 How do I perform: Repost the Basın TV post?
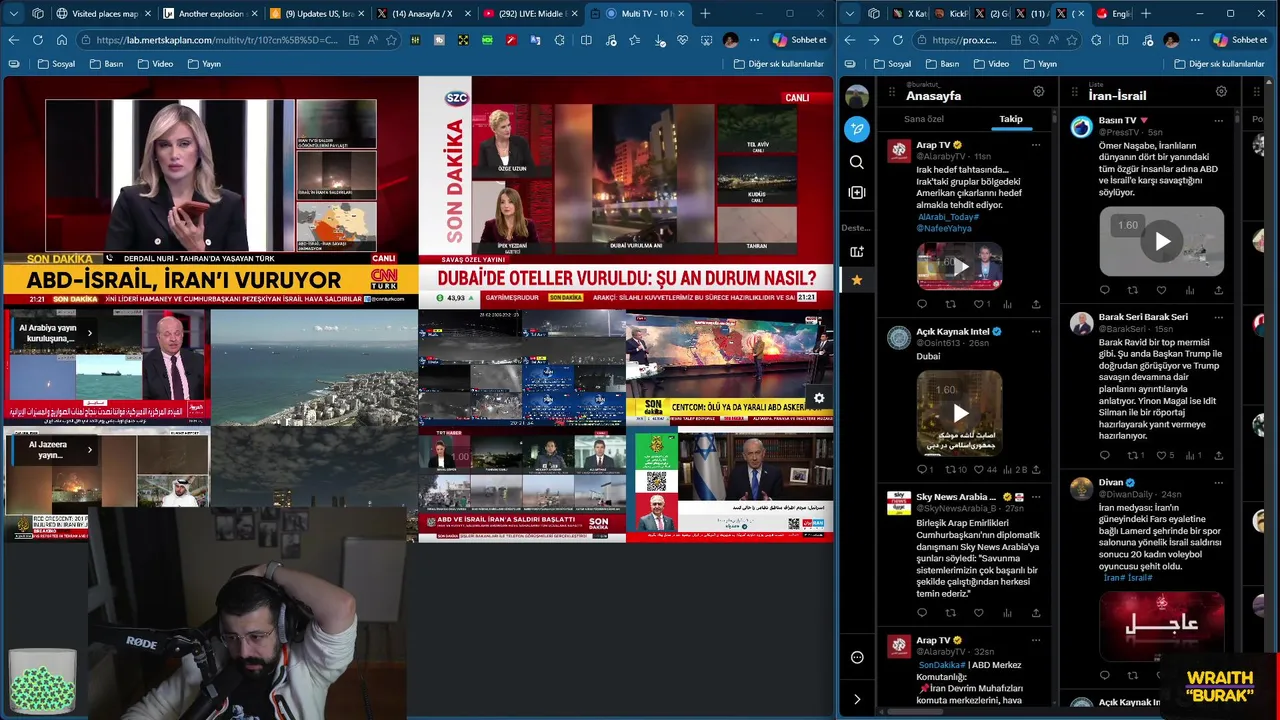coord(1133,290)
